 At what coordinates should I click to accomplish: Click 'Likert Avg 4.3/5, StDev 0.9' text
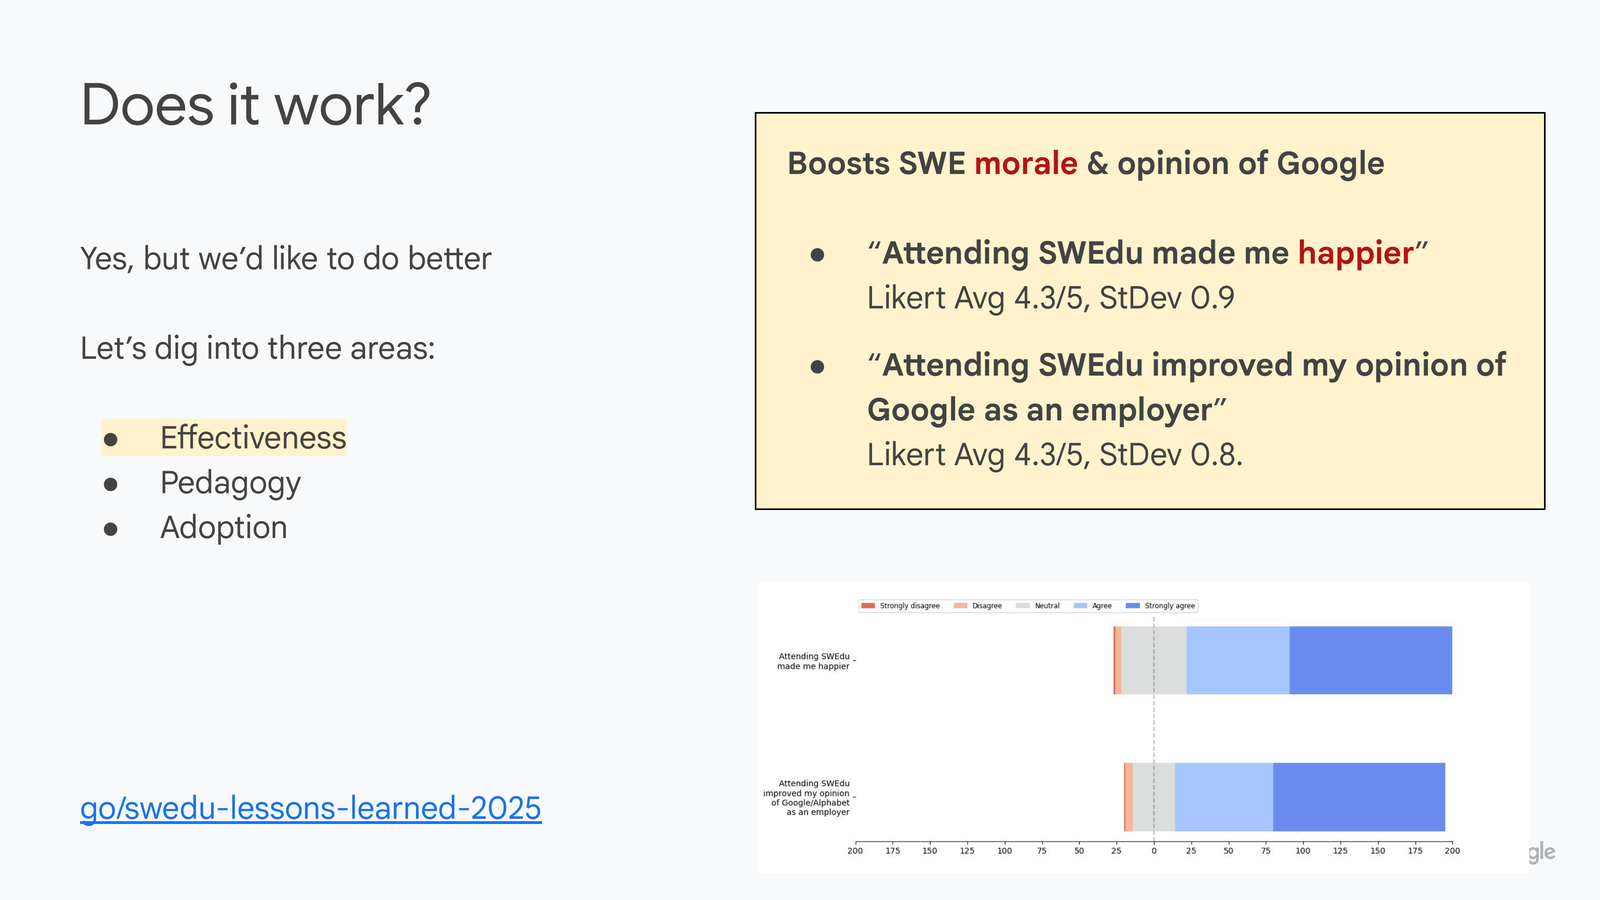1051,298
